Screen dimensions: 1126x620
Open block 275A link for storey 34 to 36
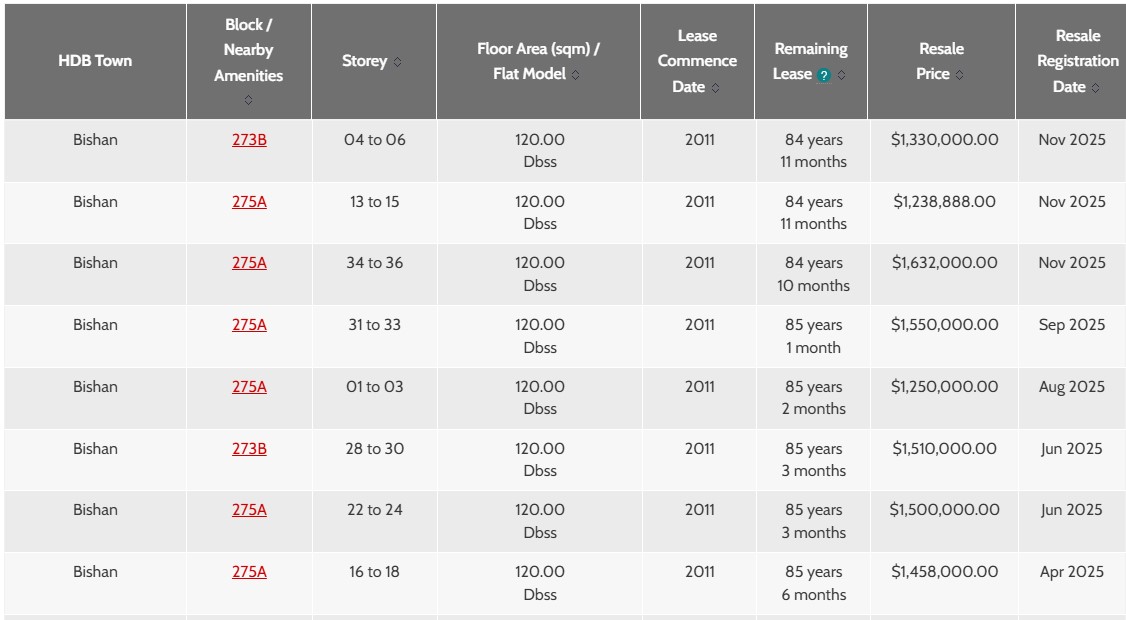[x=249, y=263]
